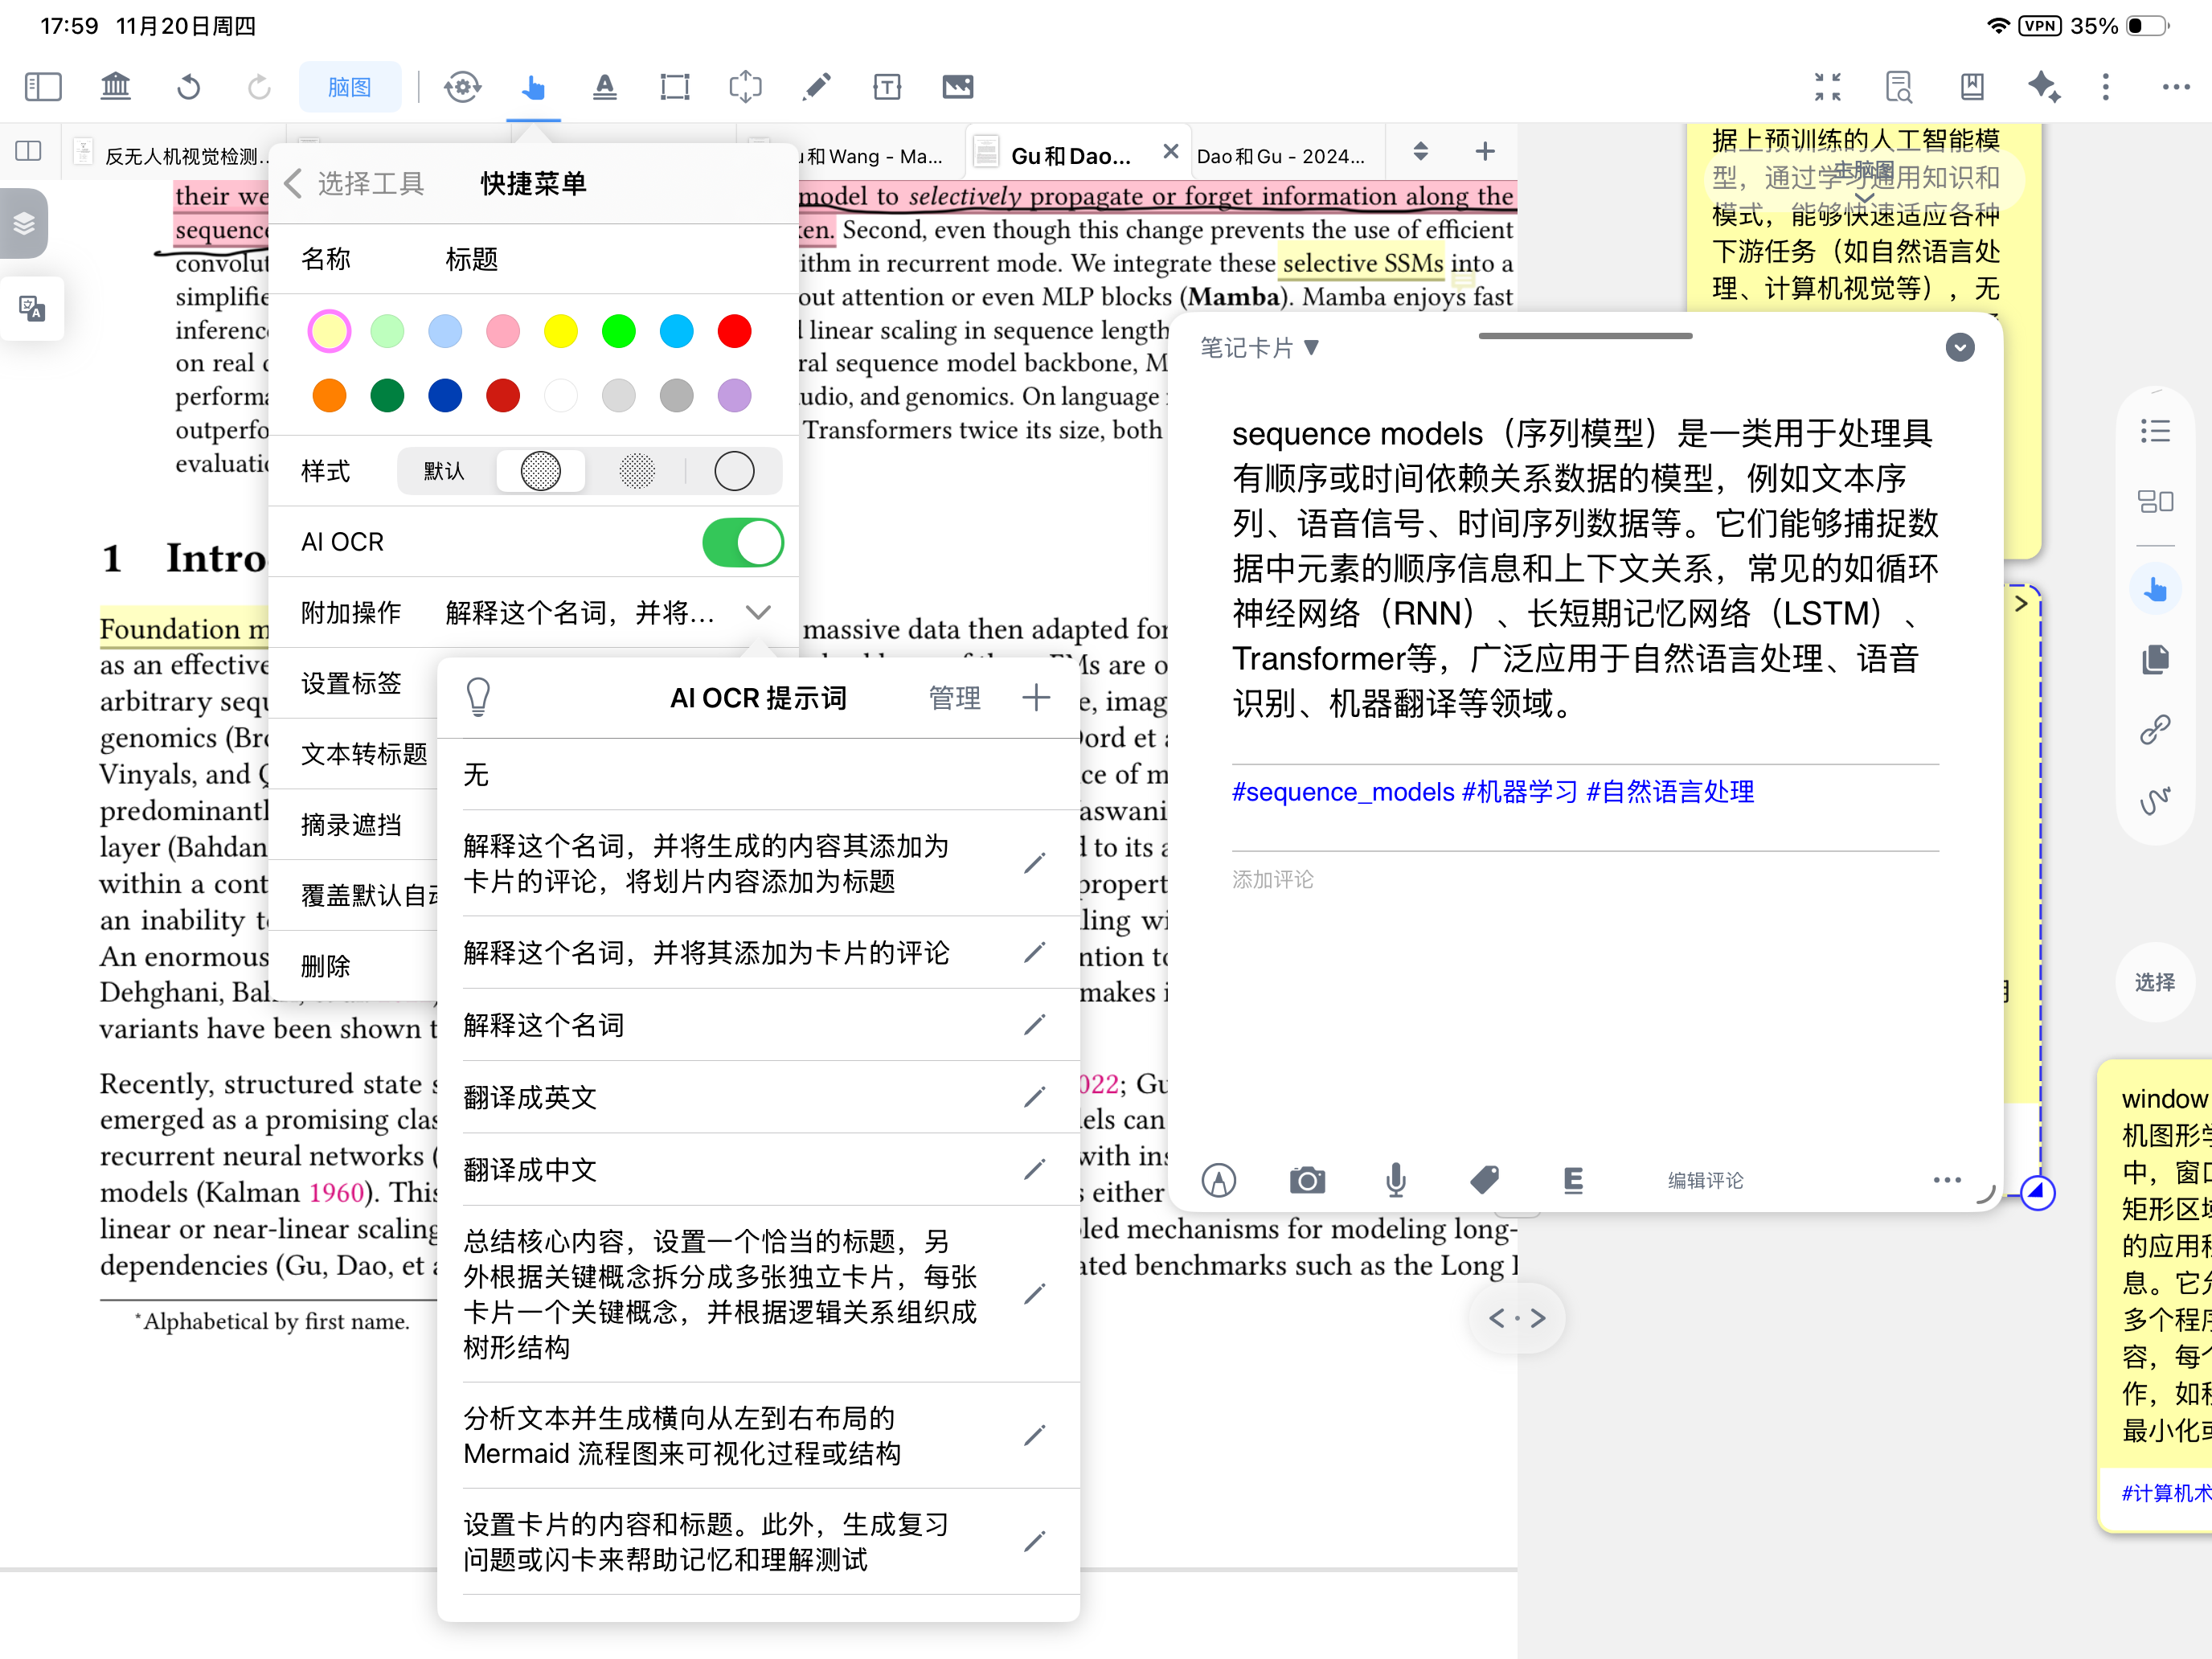
Task: Go back to 选择工具
Action: pos(355,184)
